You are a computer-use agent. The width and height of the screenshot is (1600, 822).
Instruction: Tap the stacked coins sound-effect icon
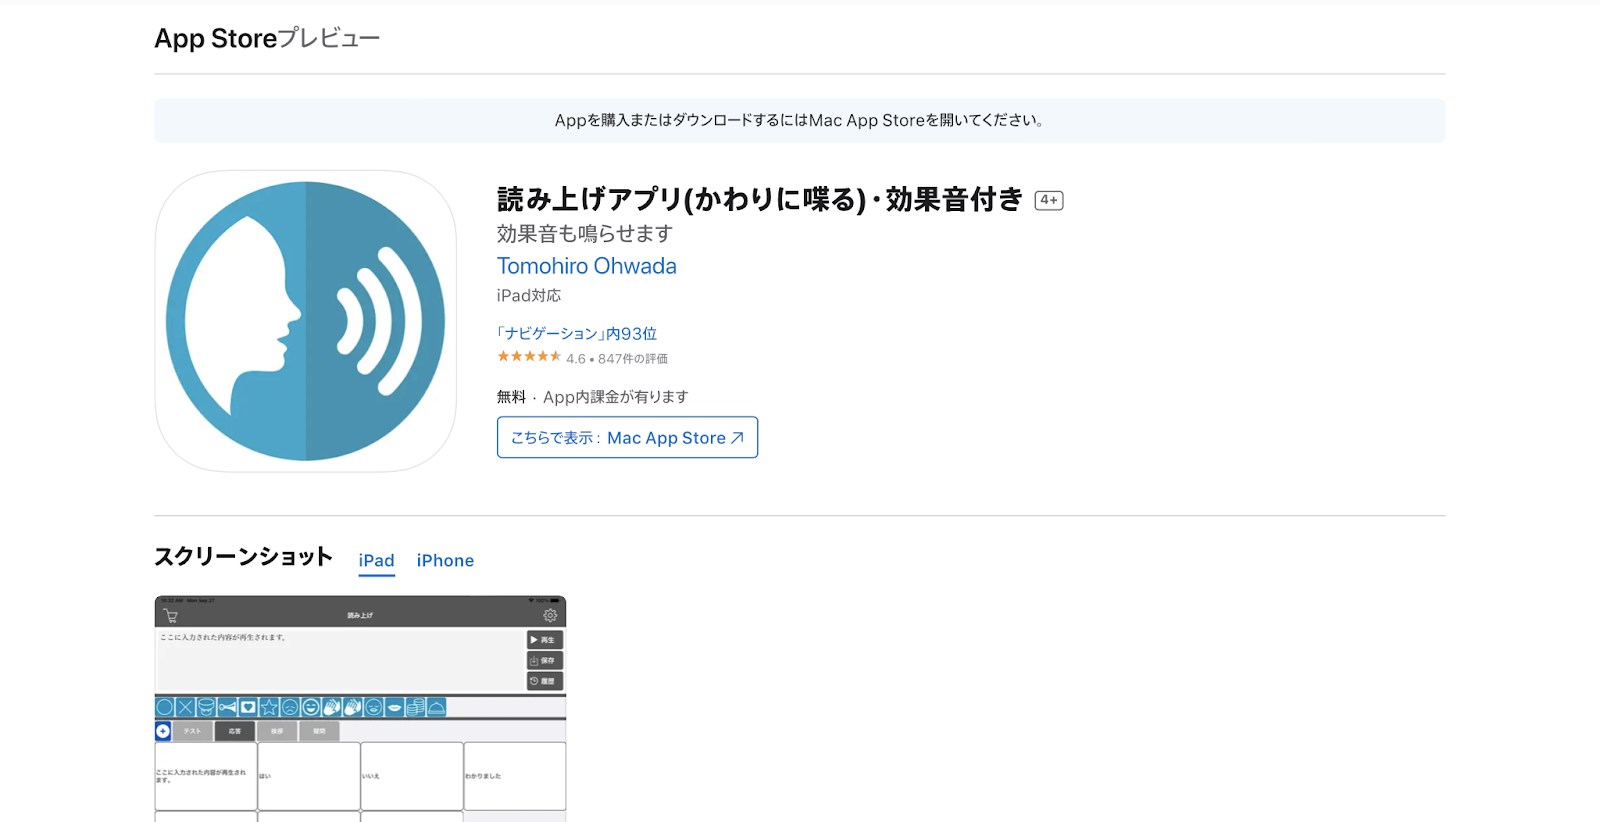(x=415, y=707)
